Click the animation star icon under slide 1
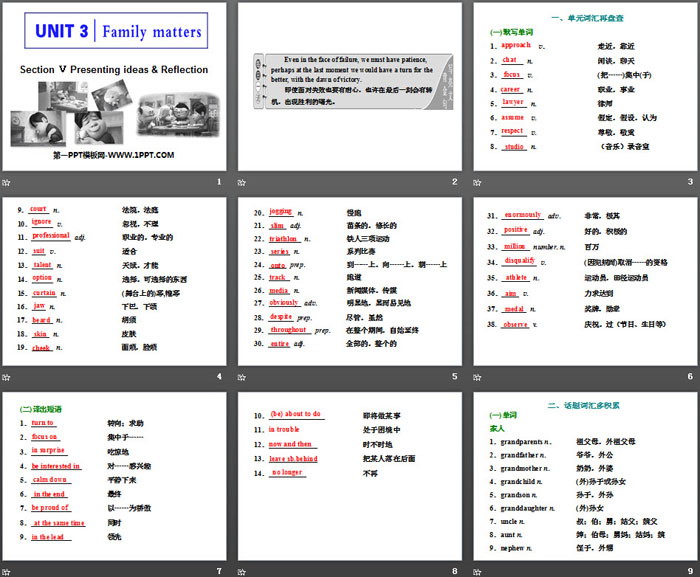This screenshot has width=700, height=577. [6, 182]
